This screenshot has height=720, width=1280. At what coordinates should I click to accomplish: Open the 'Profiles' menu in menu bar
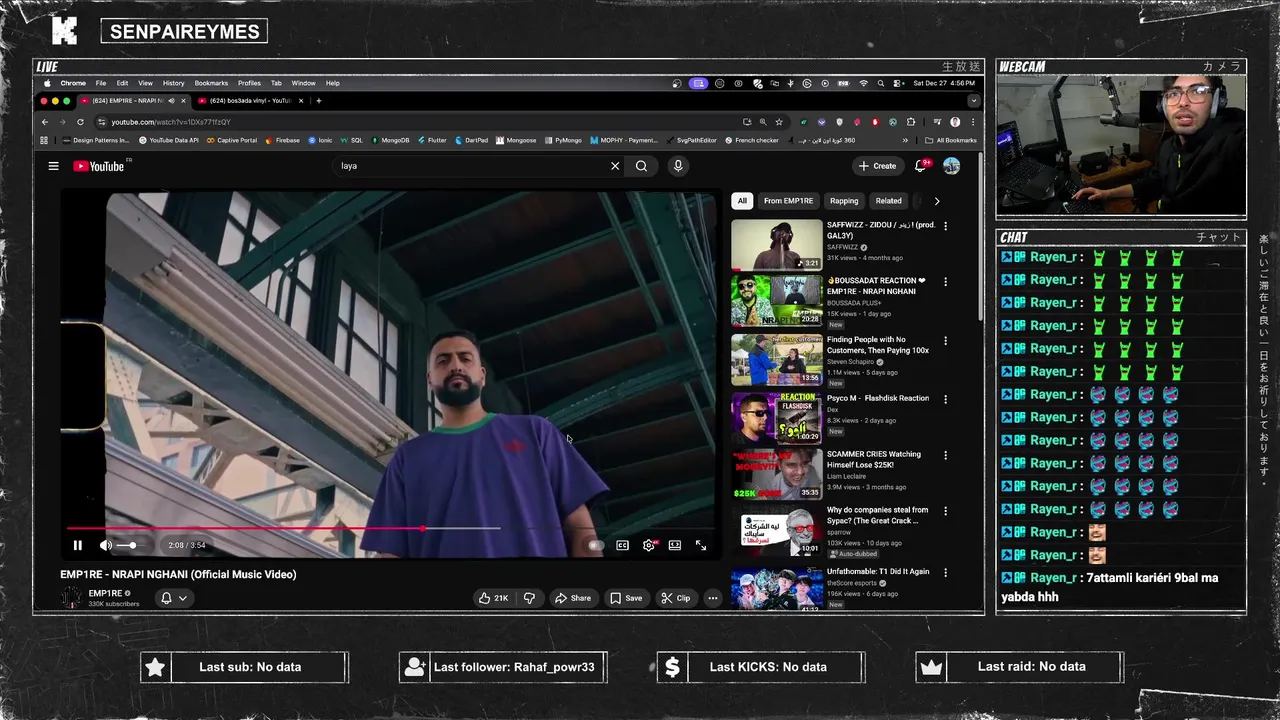point(249,83)
